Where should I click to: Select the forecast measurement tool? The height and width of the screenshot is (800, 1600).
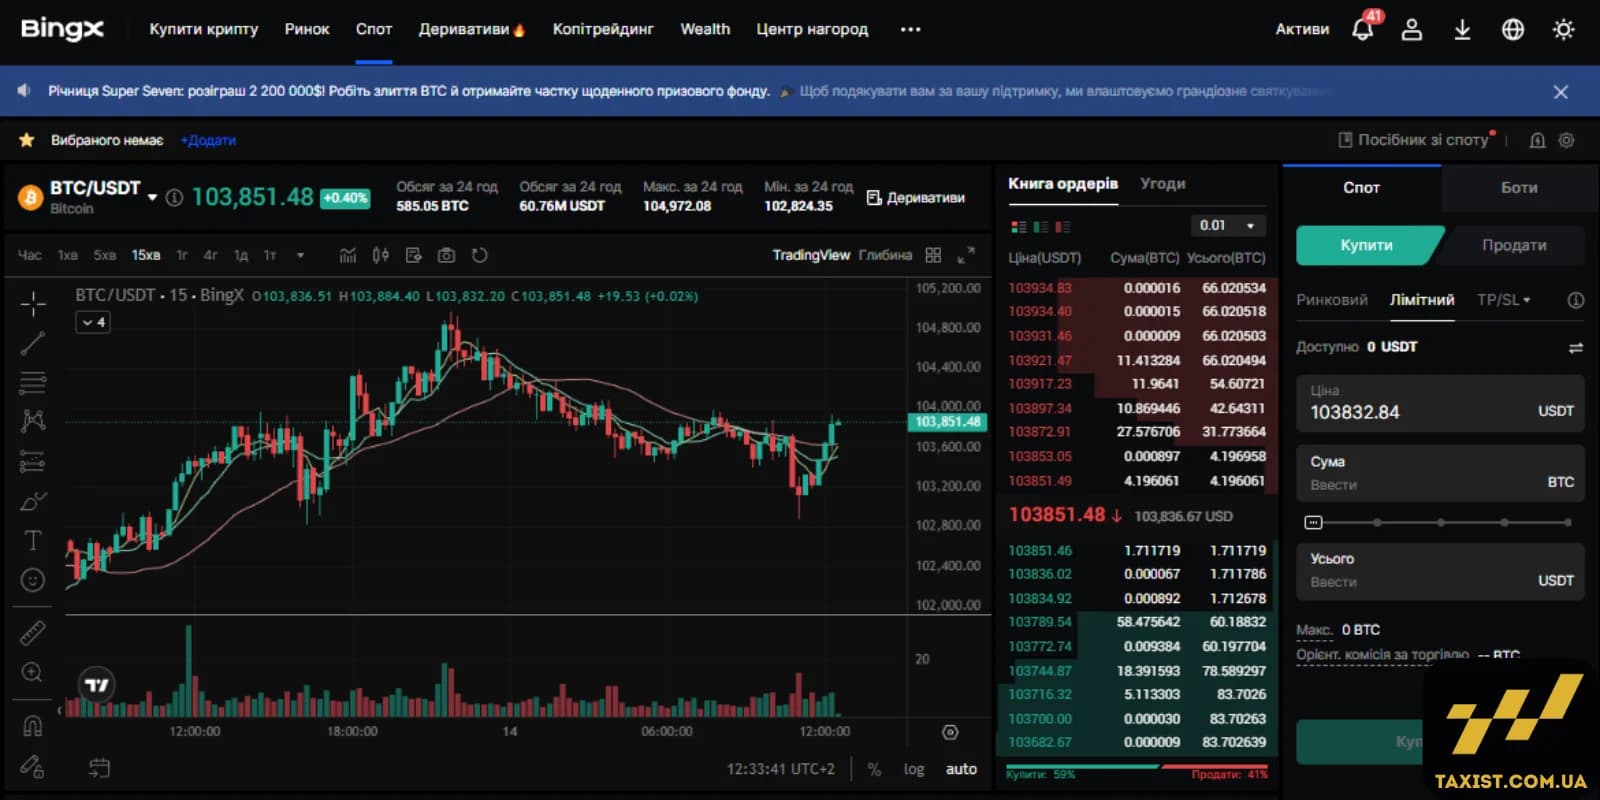pyautogui.click(x=33, y=461)
